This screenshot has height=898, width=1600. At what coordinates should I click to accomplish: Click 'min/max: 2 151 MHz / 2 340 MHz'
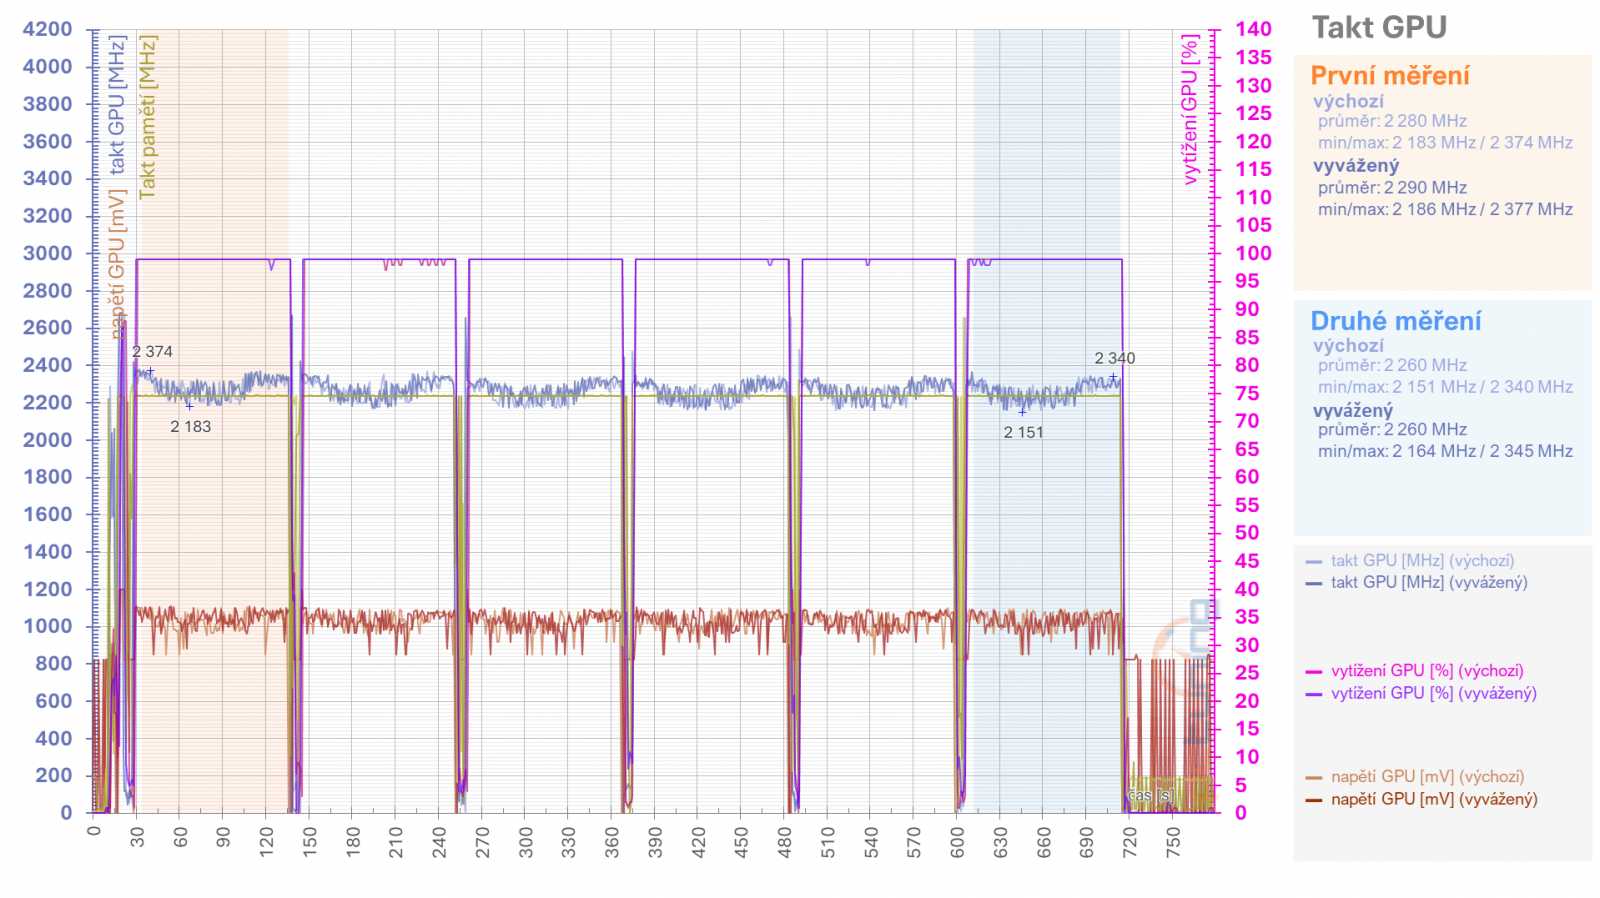pyautogui.click(x=1445, y=387)
